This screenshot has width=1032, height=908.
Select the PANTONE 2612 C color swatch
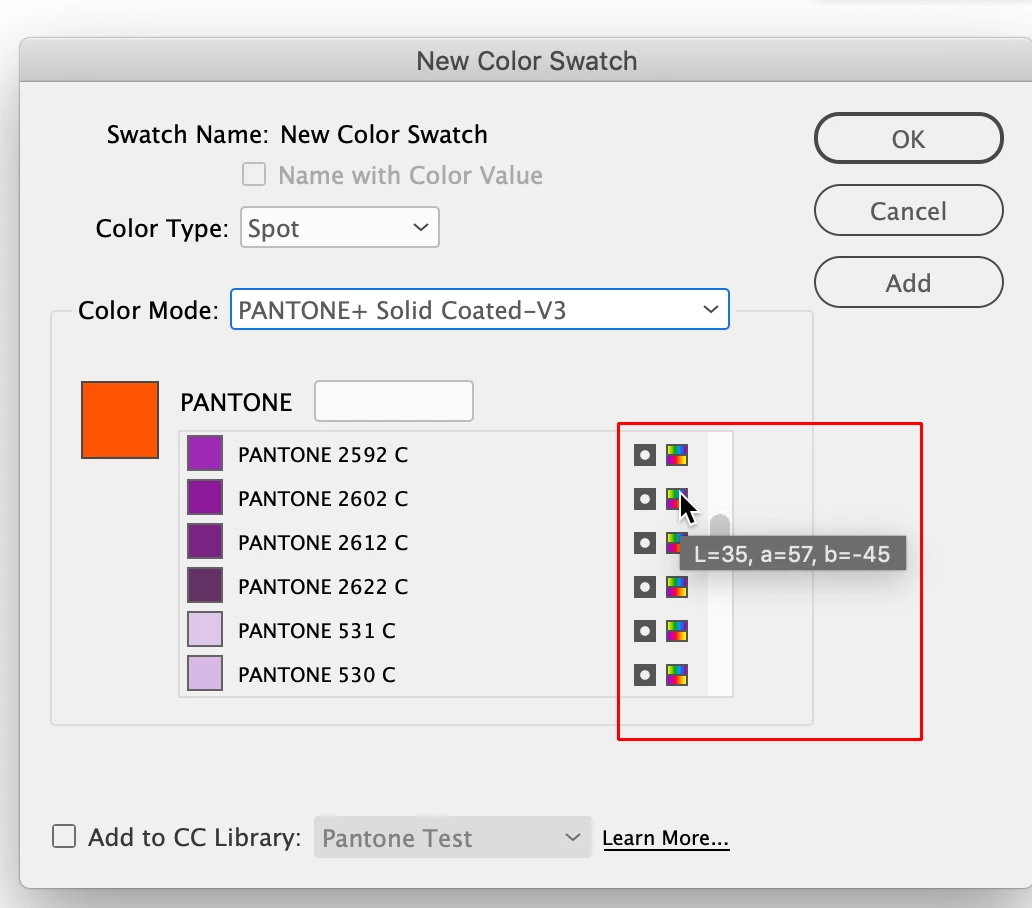(x=205, y=542)
